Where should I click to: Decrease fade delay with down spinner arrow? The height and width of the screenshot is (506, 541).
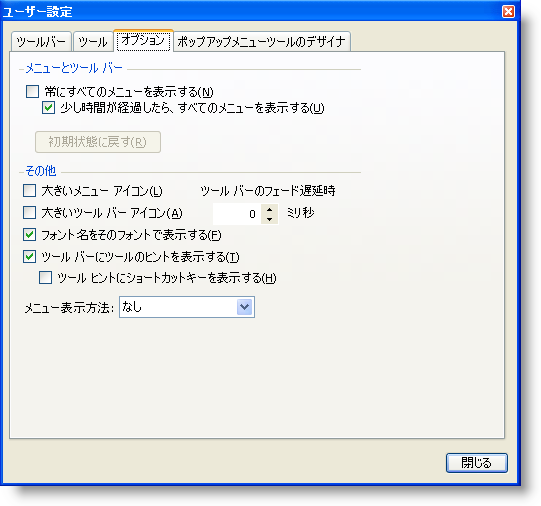pos(269,219)
